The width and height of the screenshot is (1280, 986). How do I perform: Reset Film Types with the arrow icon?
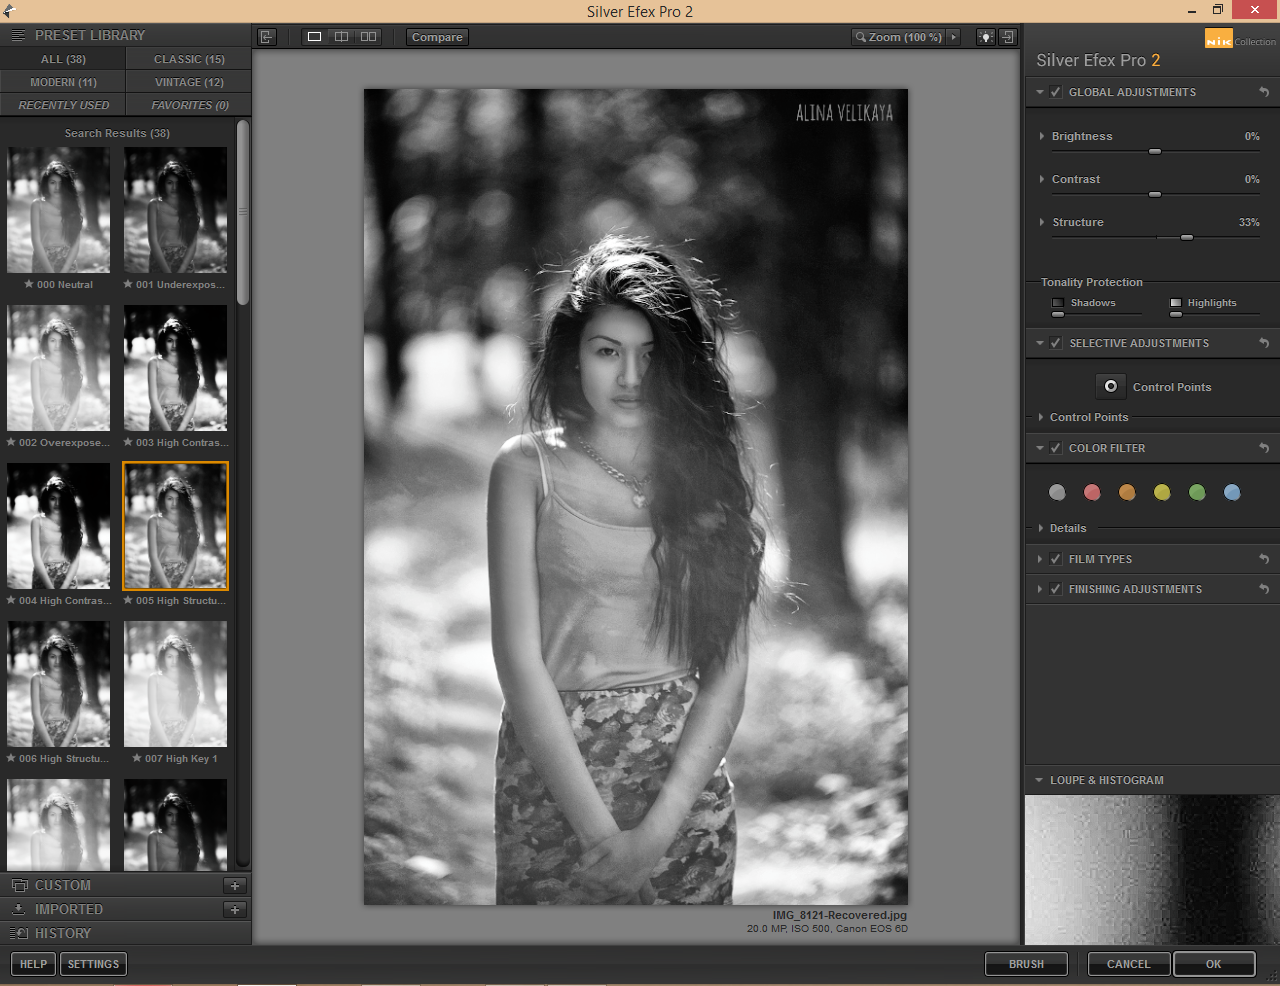coord(1264,559)
